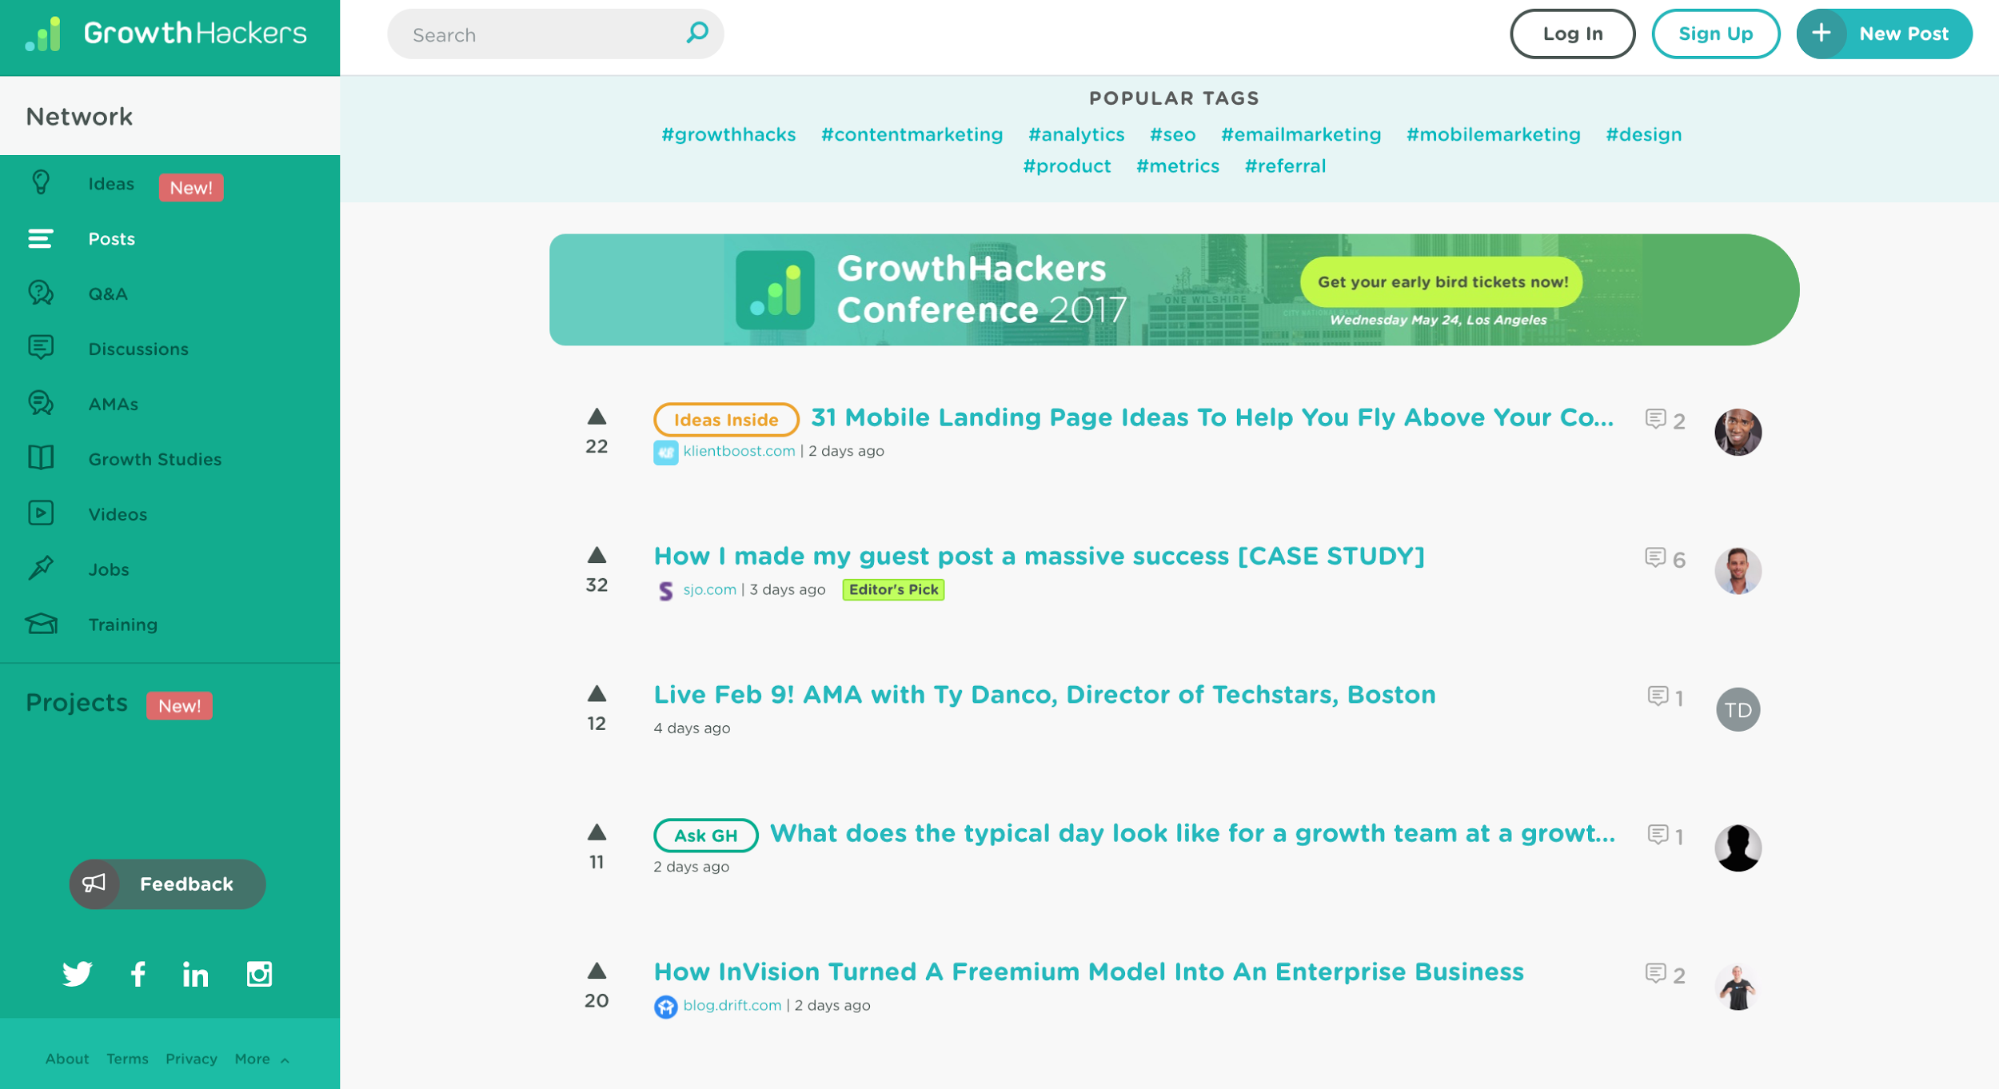Upvote the 31 Mobile Landing Page post
The height and width of the screenshot is (1090, 1999).
pyautogui.click(x=597, y=417)
